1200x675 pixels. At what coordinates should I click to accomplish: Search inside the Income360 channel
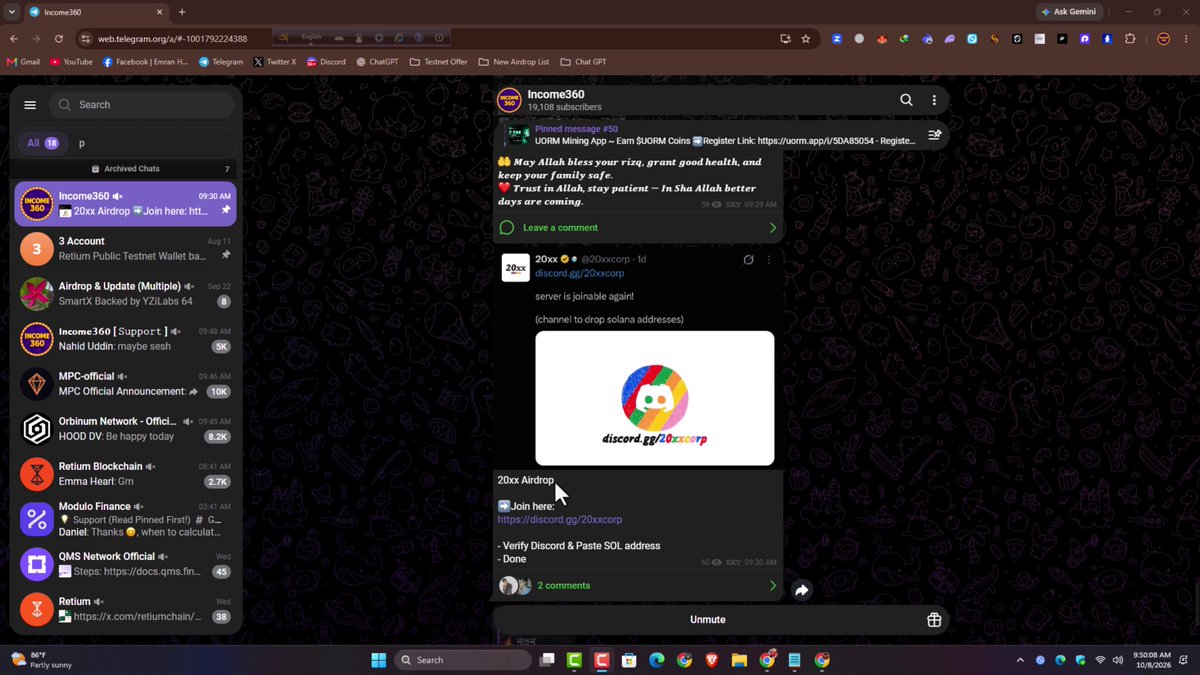pyautogui.click(x=906, y=100)
